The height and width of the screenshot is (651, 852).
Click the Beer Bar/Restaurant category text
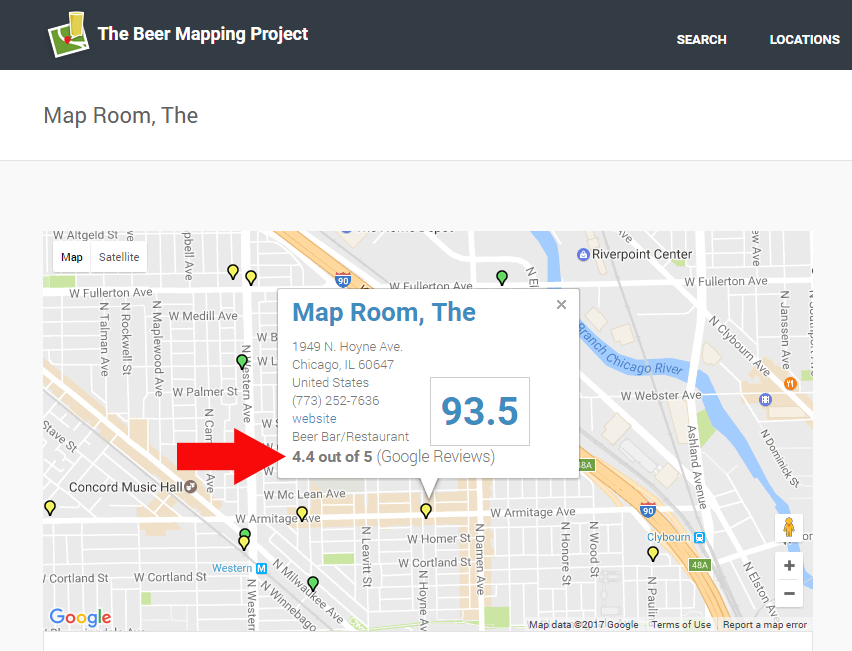point(350,436)
